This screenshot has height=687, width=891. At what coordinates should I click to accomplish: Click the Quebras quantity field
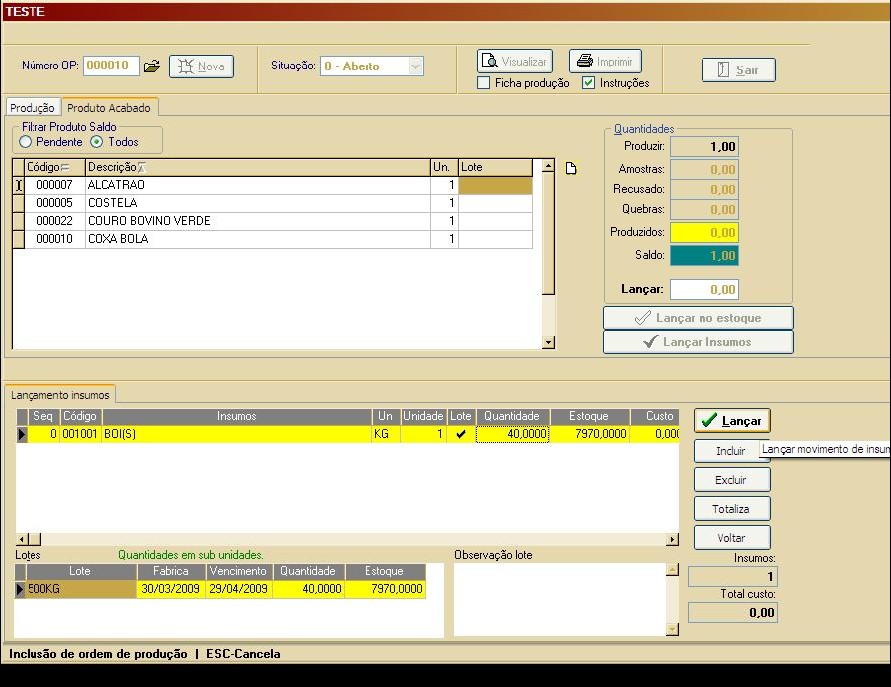tap(704, 209)
